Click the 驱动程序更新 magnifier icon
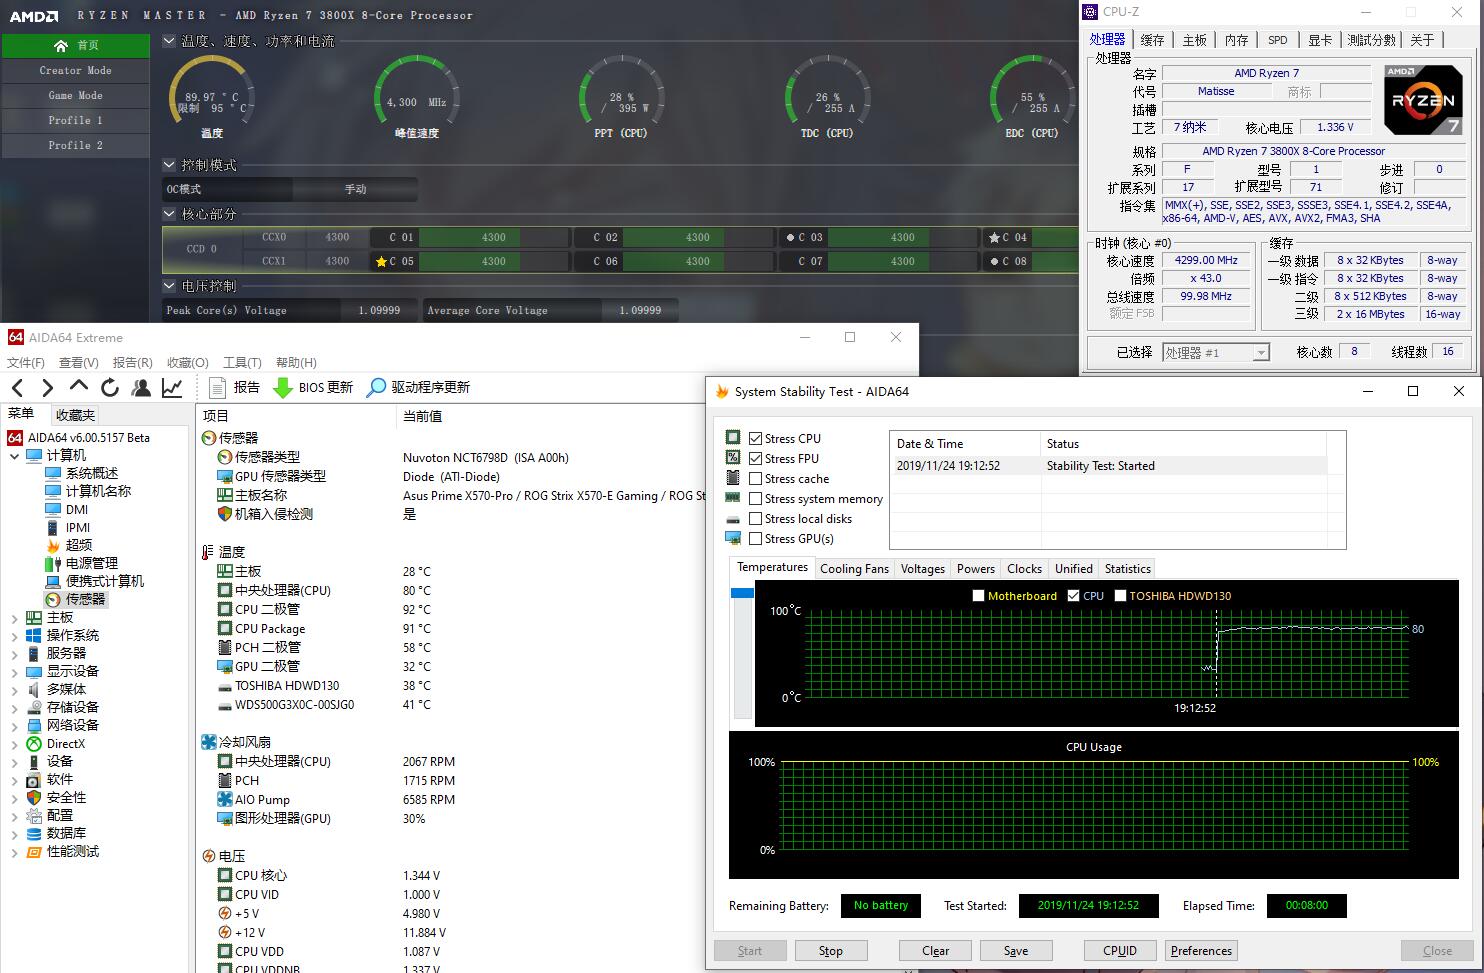1484x973 pixels. point(377,388)
